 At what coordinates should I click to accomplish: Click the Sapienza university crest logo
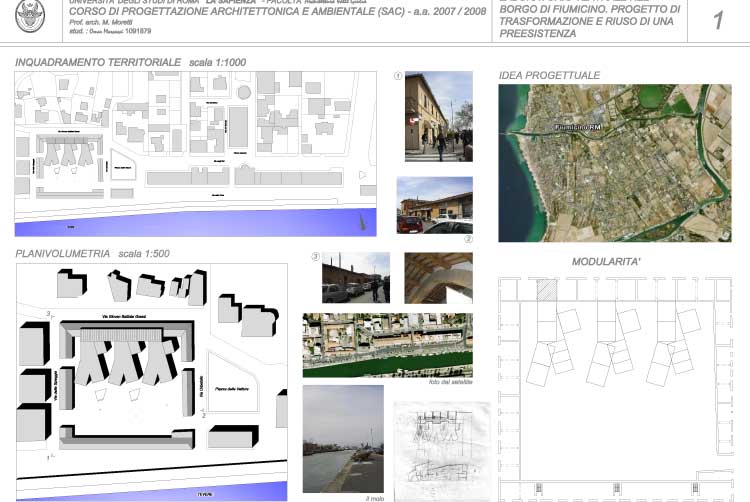pyautogui.click(x=30, y=15)
